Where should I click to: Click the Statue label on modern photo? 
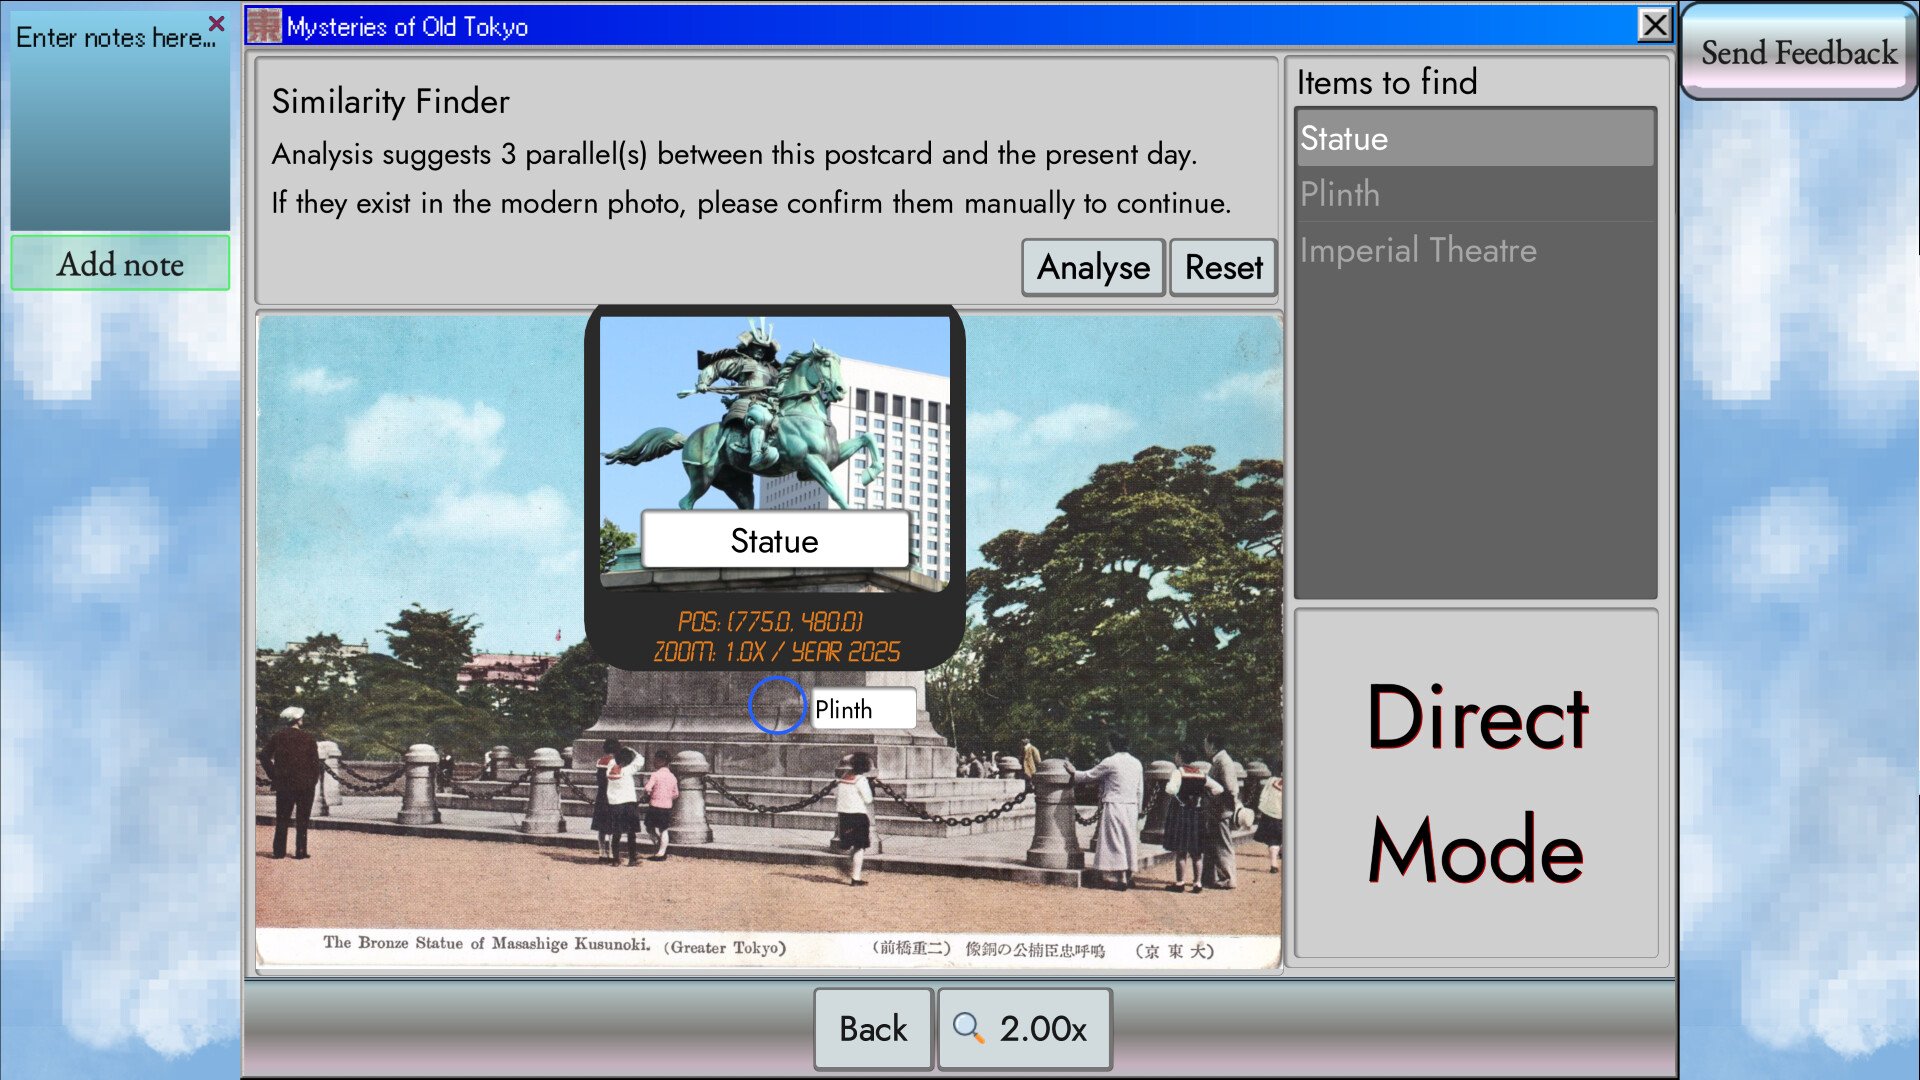[x=775, y=541]
